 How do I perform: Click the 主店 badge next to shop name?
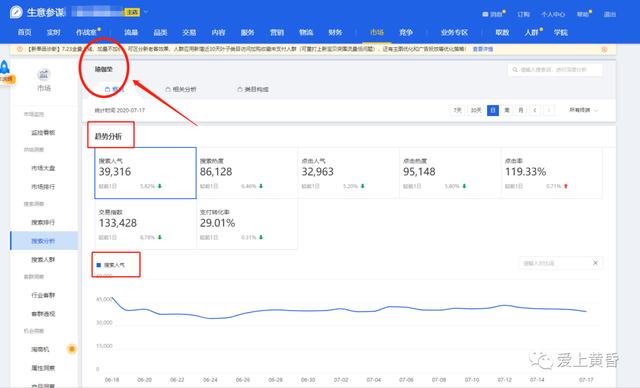coord(132,12)
